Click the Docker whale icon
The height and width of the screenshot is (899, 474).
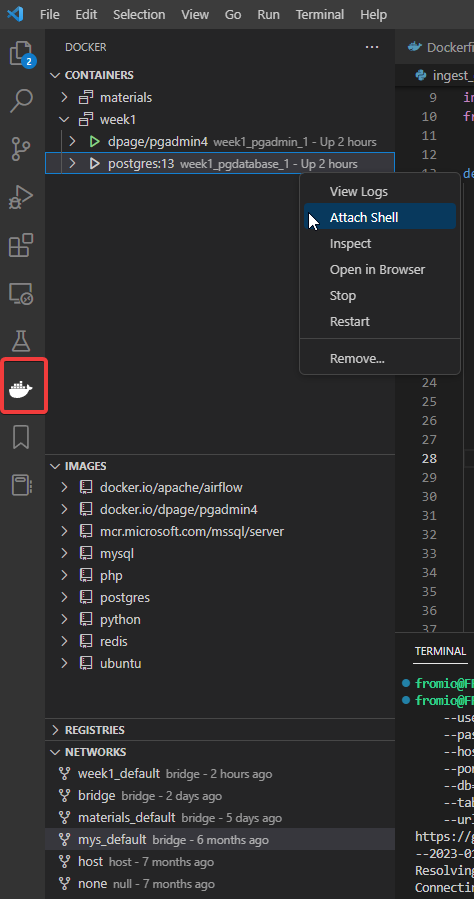point(22,389)
